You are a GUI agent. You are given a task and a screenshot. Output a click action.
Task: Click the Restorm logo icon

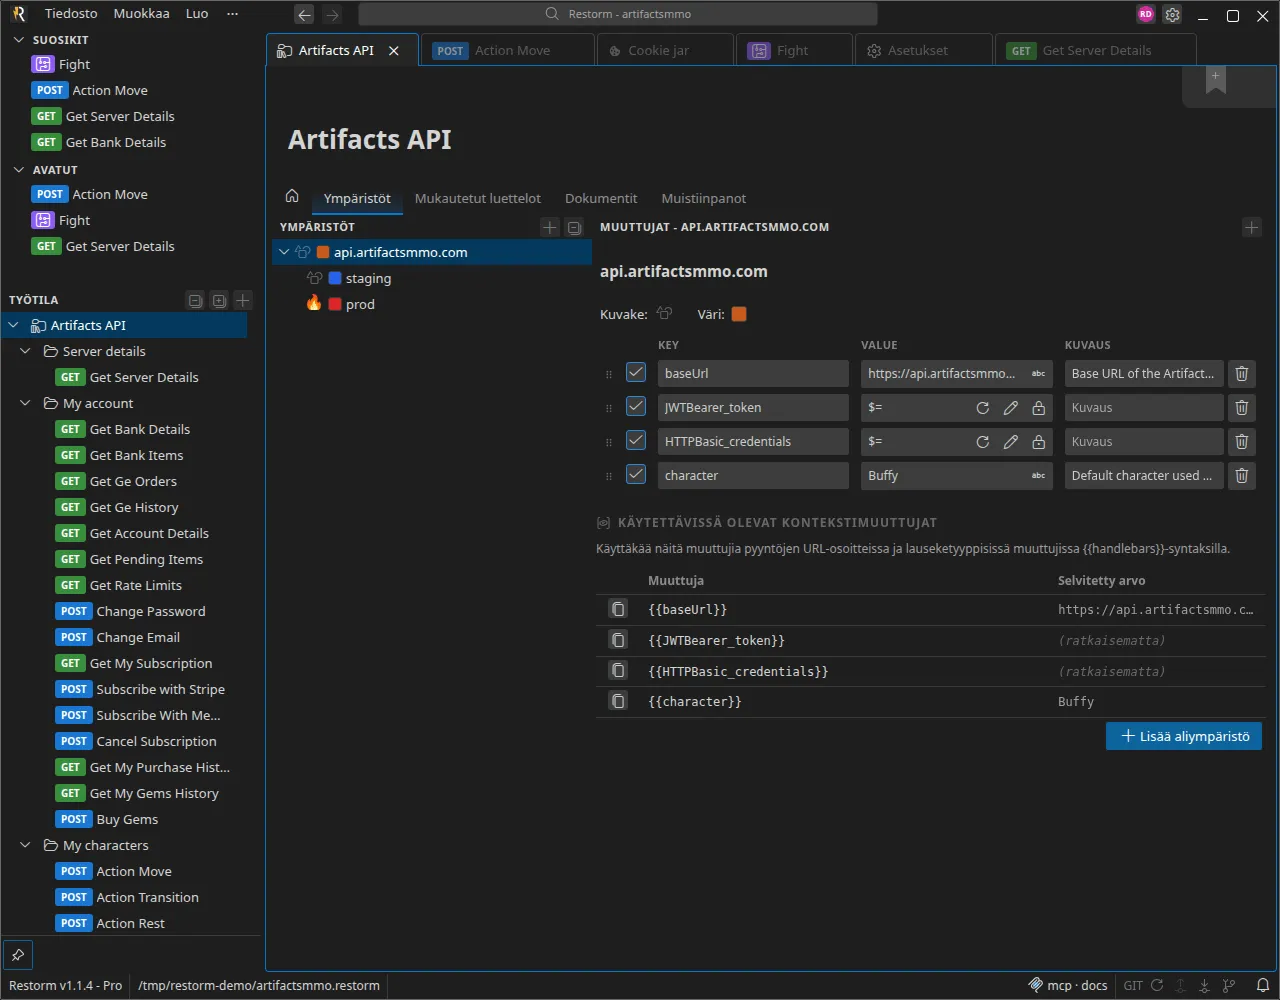pyautogui.click(x=18, y=14)
